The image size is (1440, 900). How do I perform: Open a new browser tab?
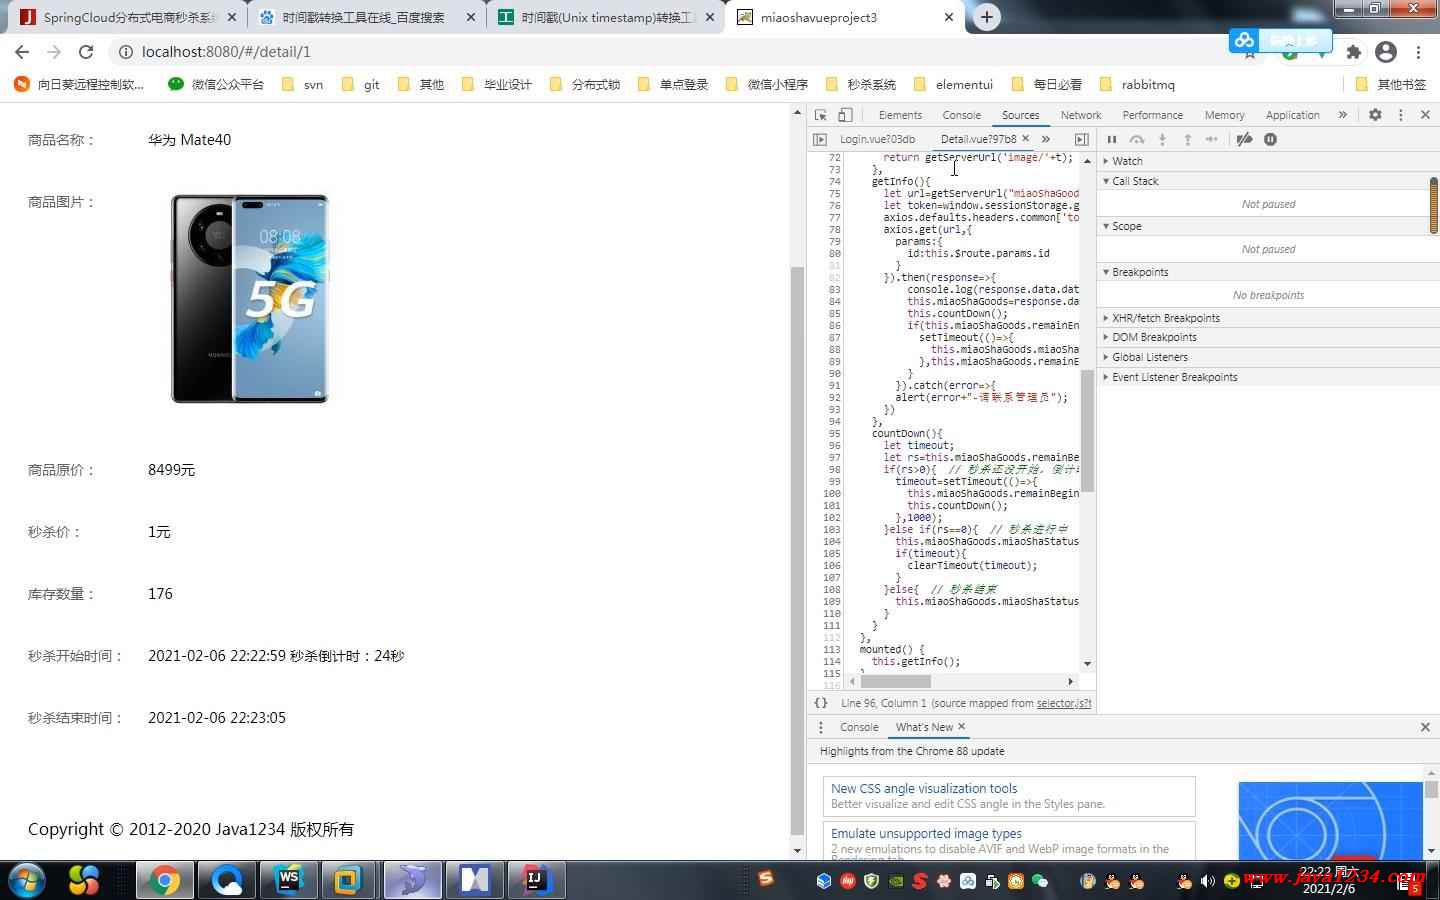coord(986,17)
